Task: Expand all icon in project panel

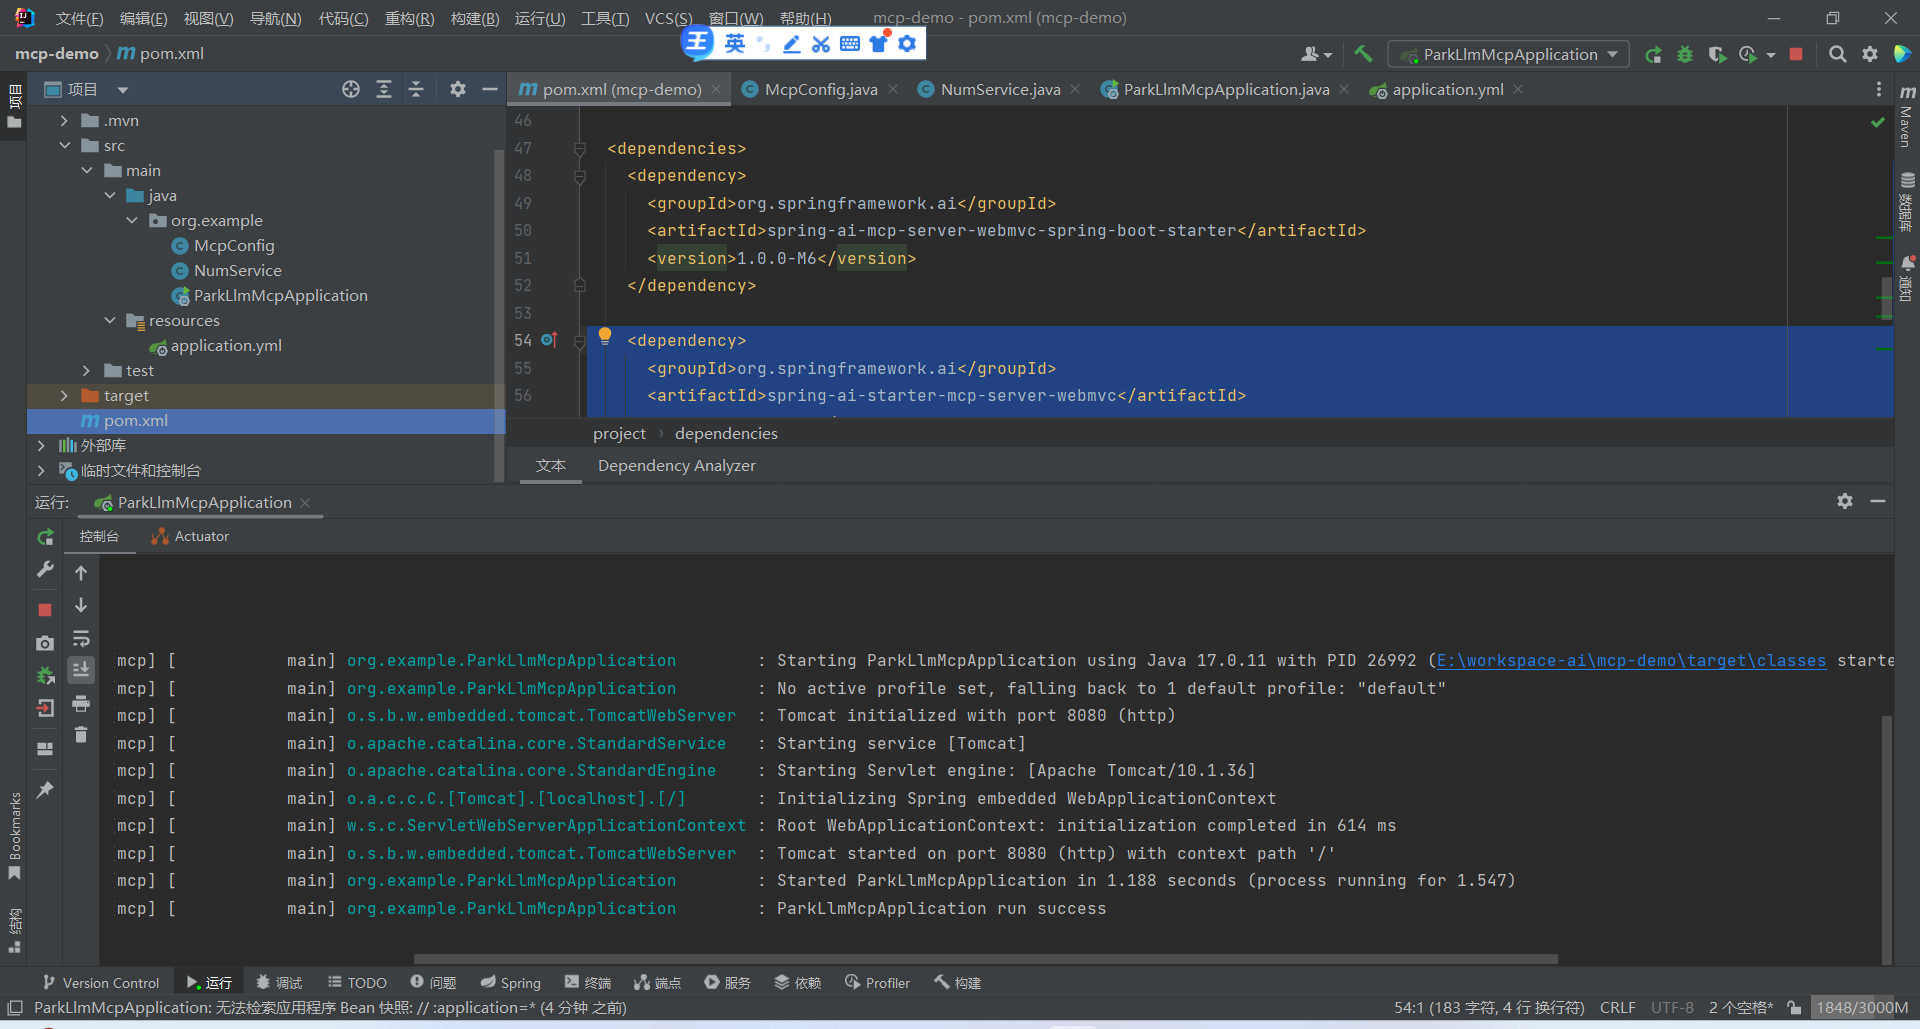Action: click(x=384, y=89)
